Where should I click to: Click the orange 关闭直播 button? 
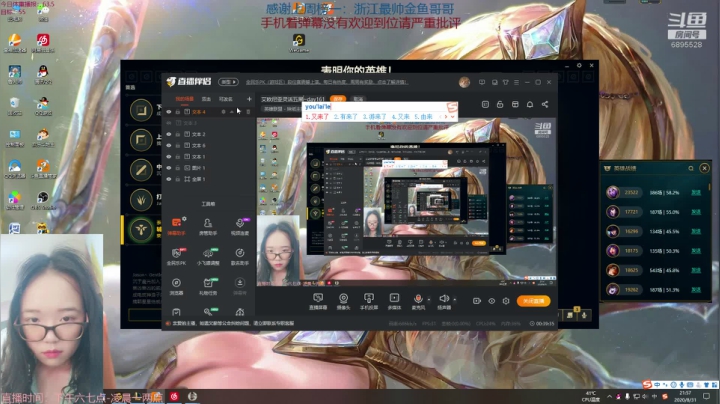534,301
